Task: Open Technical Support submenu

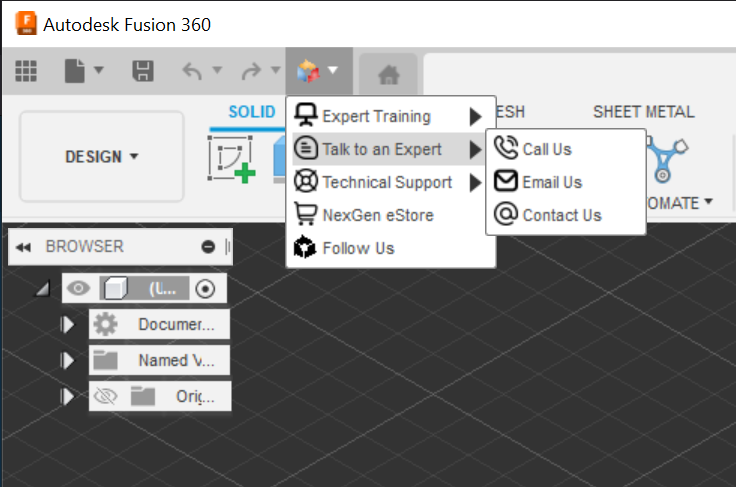Action: (x=391, y=182)
